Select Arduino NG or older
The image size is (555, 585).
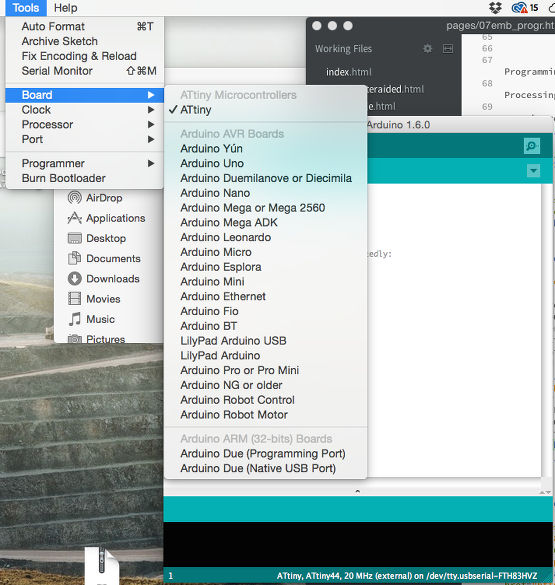pos(266,385)
